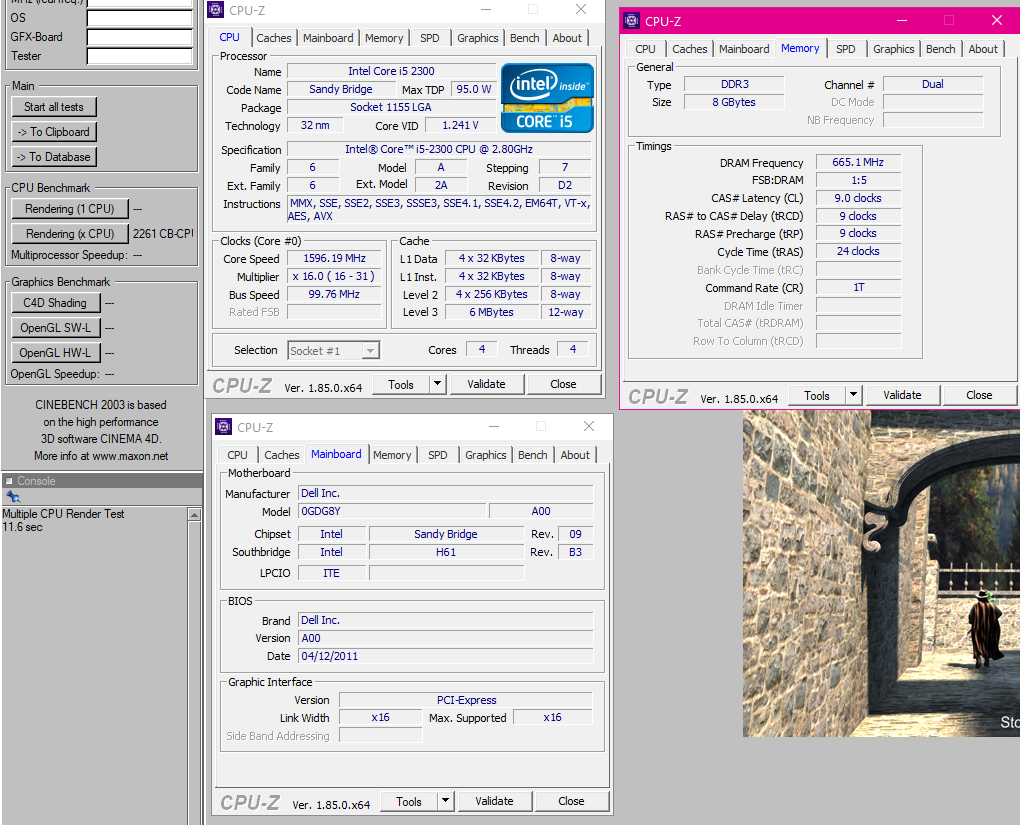Click the CPU-Z app icon in Memory window title bar
The image size is (1020, 825).
coord(631,20)
